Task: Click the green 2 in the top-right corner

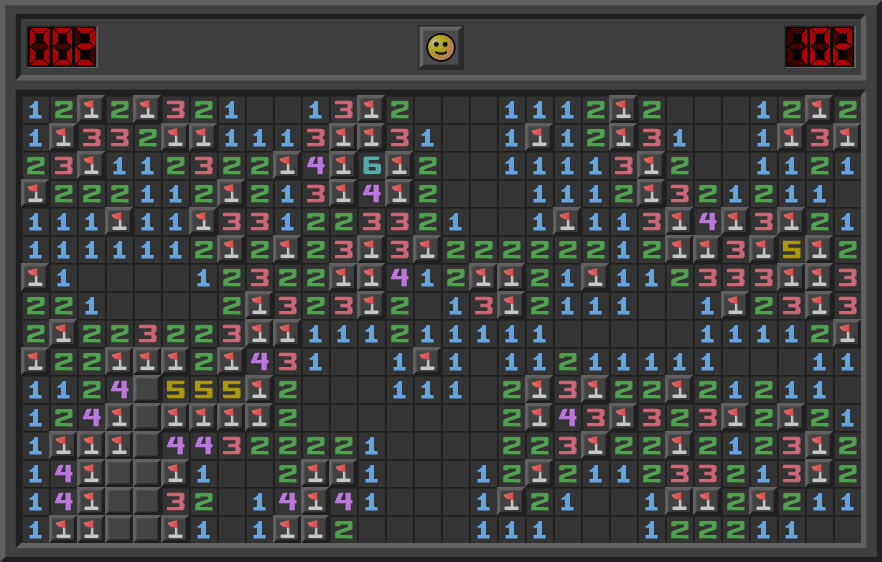Action: tap(848, 109)
